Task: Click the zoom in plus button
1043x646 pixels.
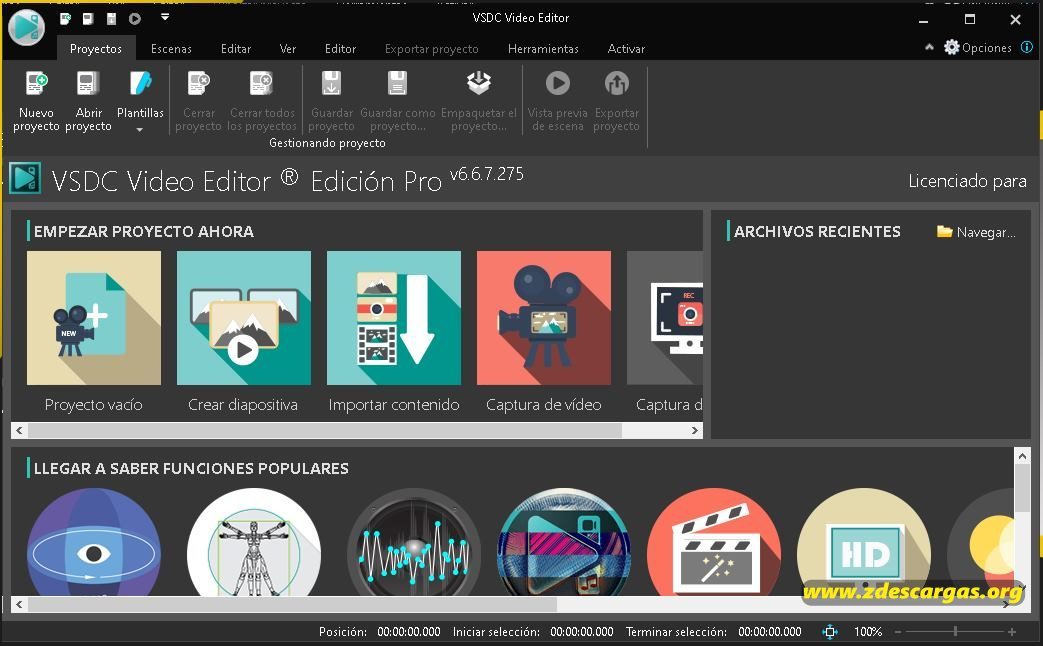Action: click(x=1012, y=631)
